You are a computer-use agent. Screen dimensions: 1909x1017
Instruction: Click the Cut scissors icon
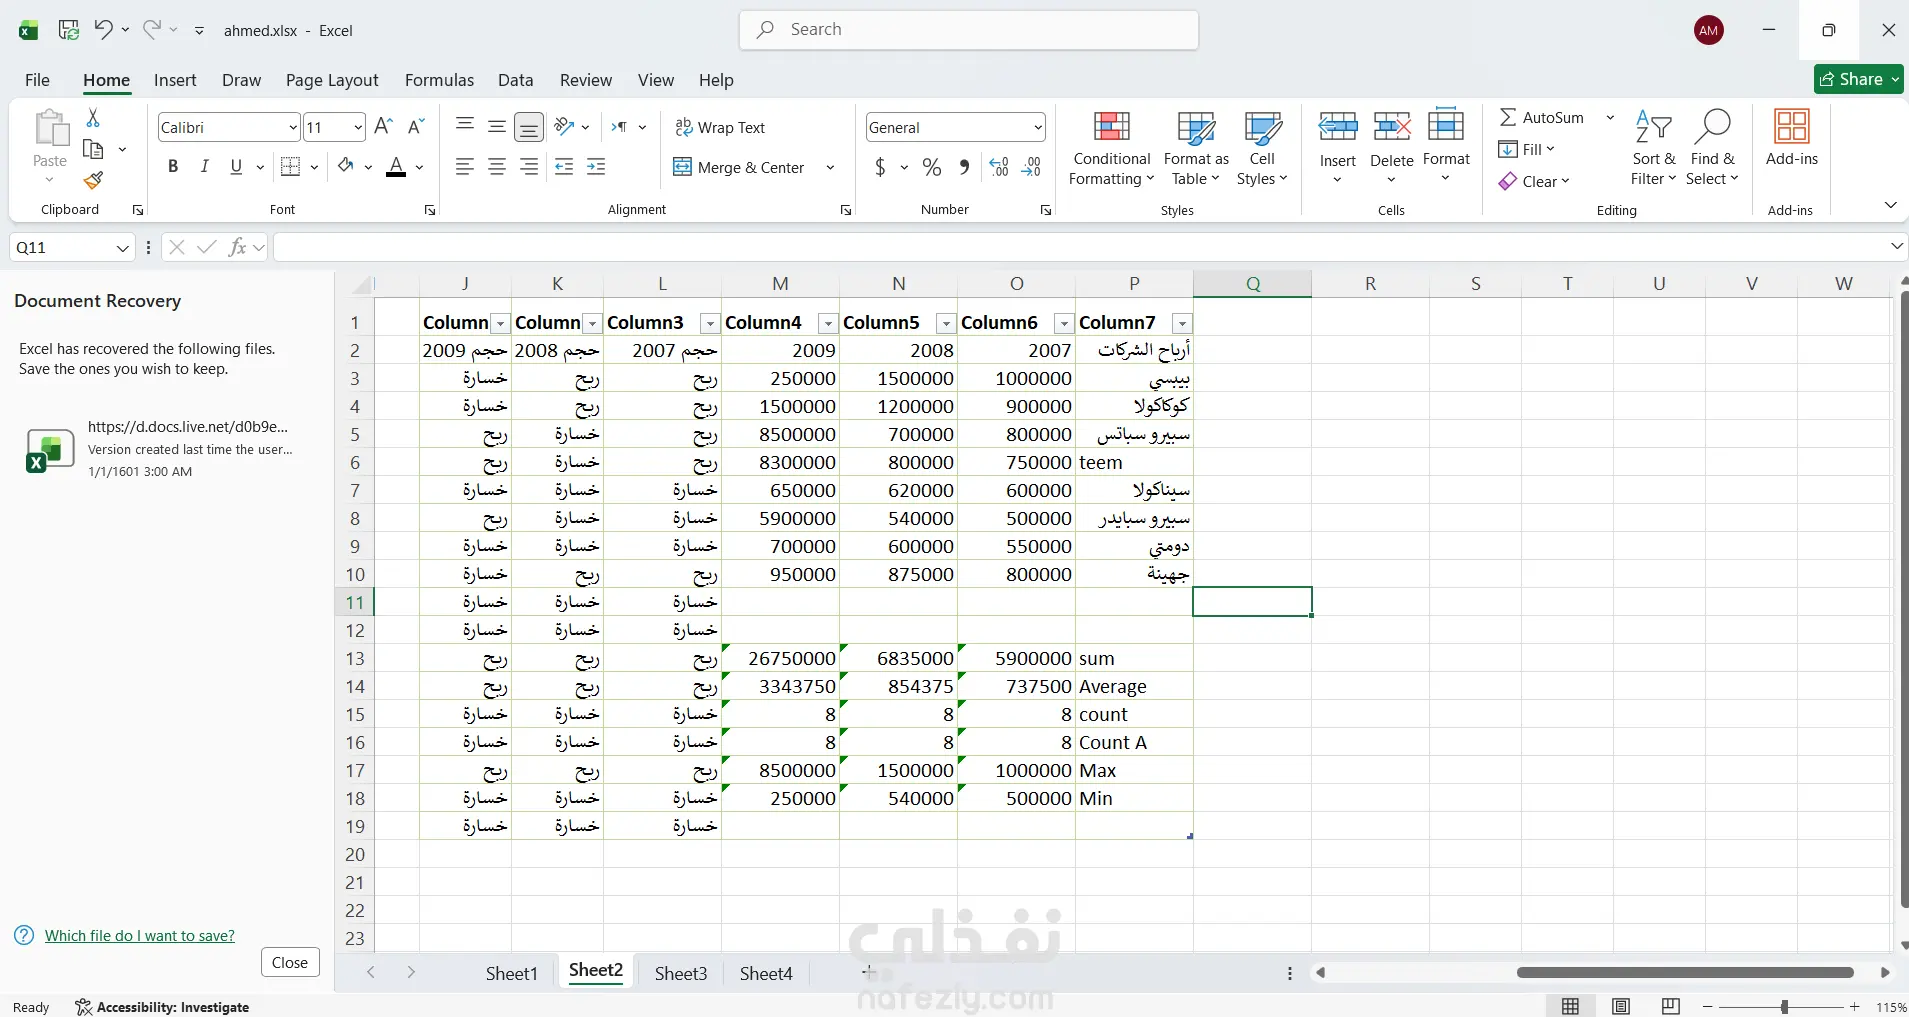click(93, 118)
